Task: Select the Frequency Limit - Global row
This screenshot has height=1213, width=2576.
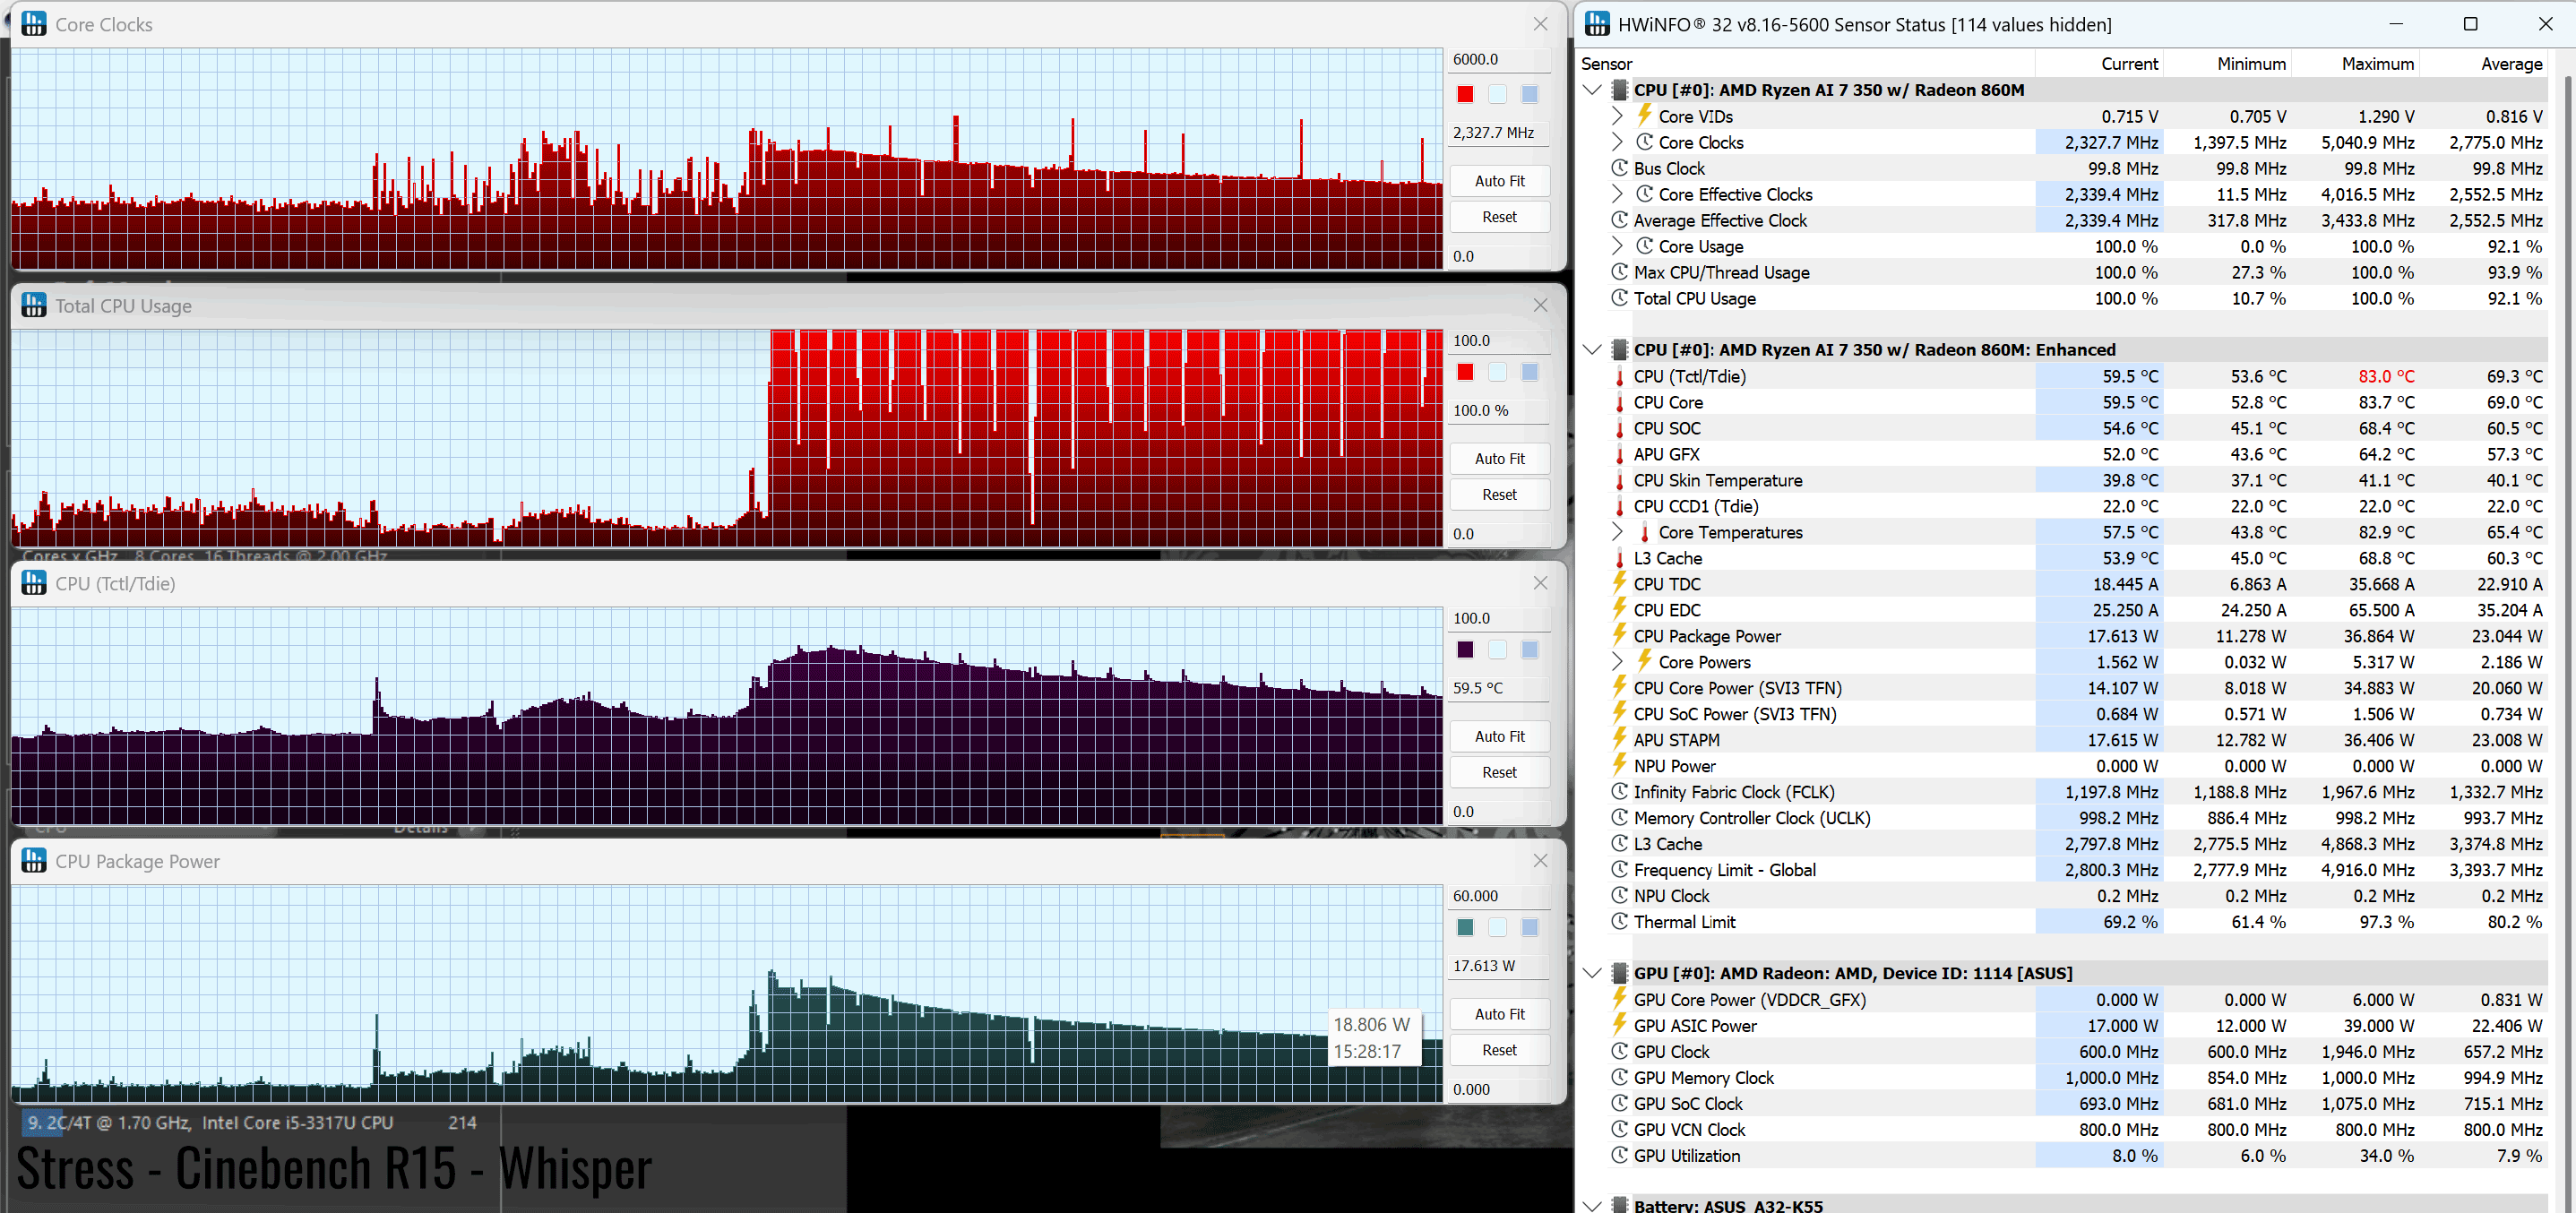Action: [2078, 870]
